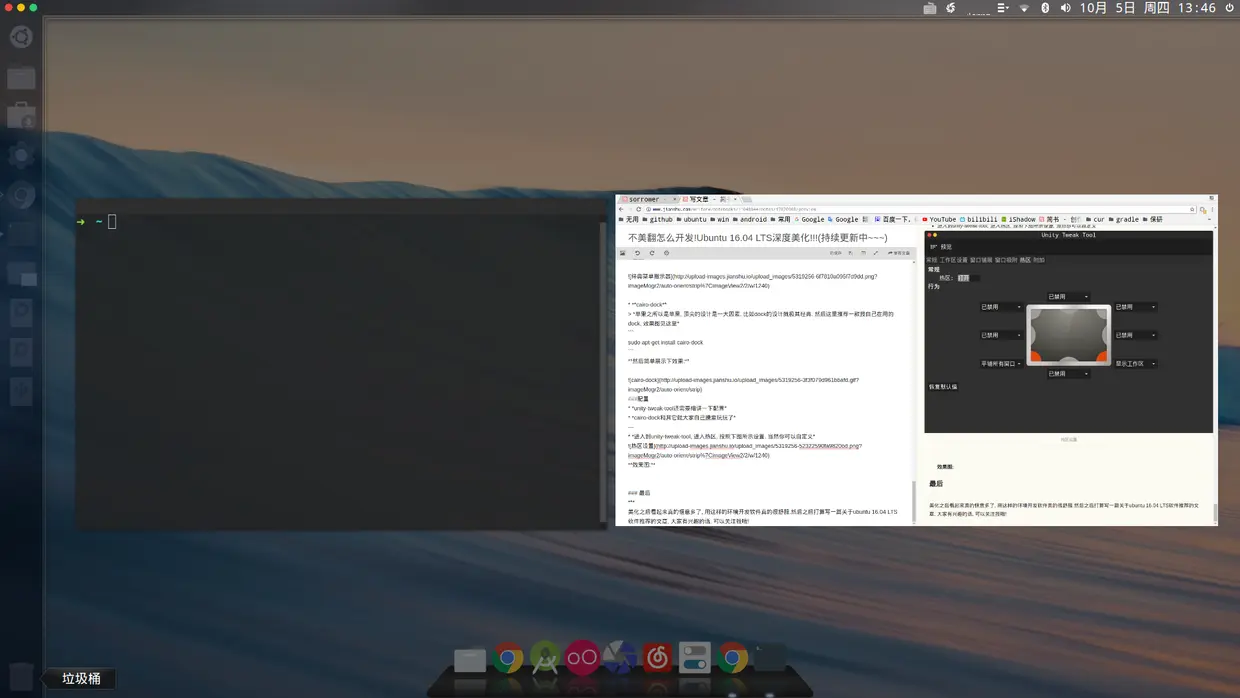Toggle editor fullscreen expand icon

(x=876, y=253)
